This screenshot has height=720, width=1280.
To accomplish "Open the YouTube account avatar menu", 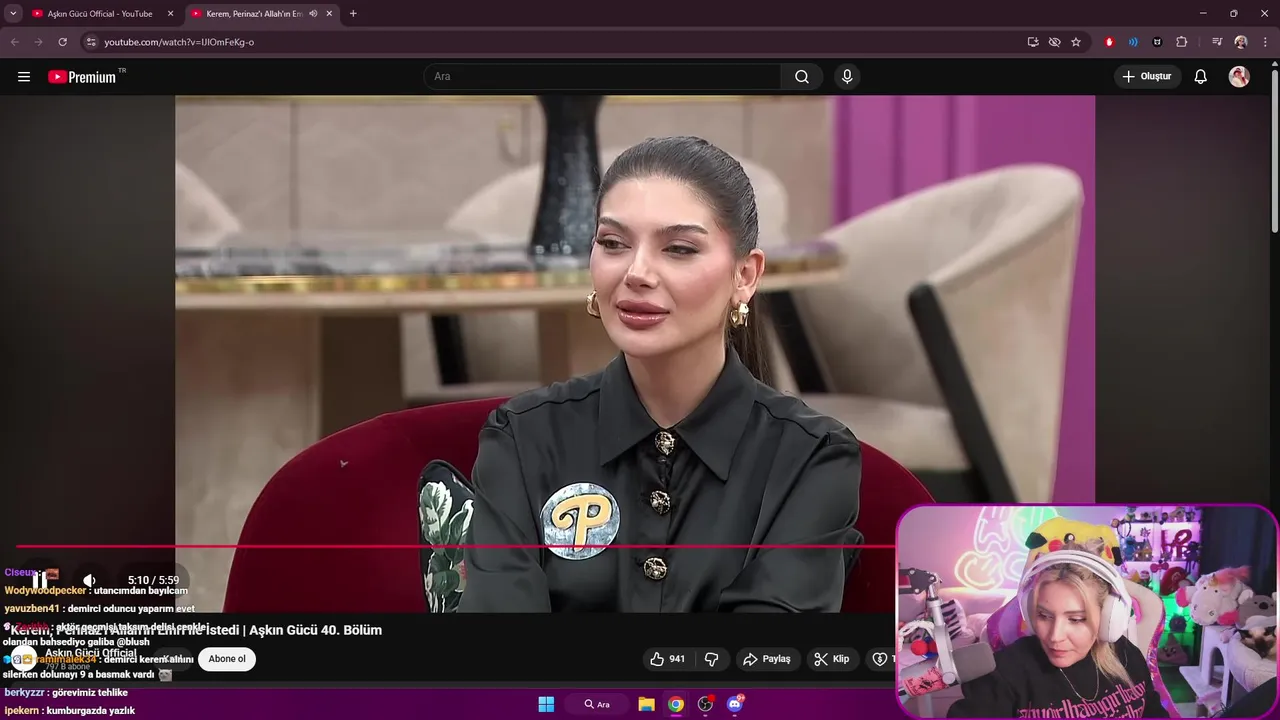I will click(1239, 77).
